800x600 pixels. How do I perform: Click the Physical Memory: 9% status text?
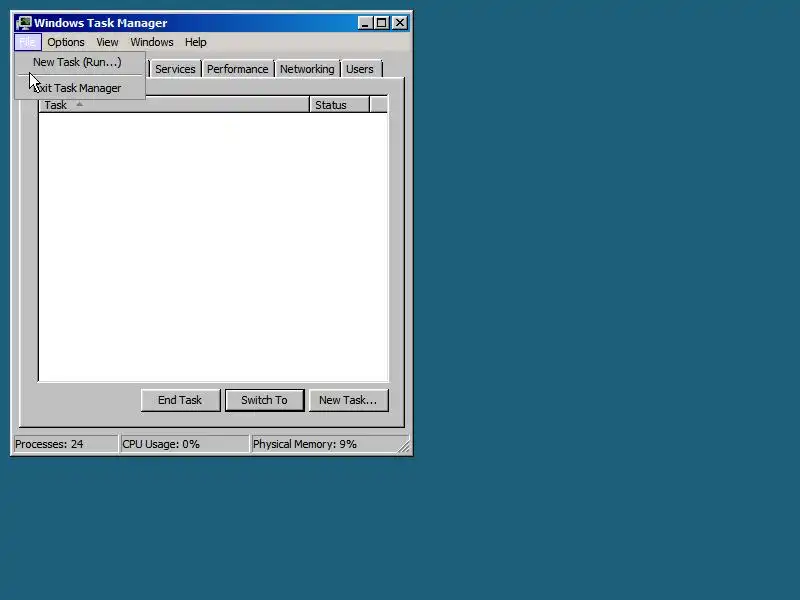coord(305,444)
